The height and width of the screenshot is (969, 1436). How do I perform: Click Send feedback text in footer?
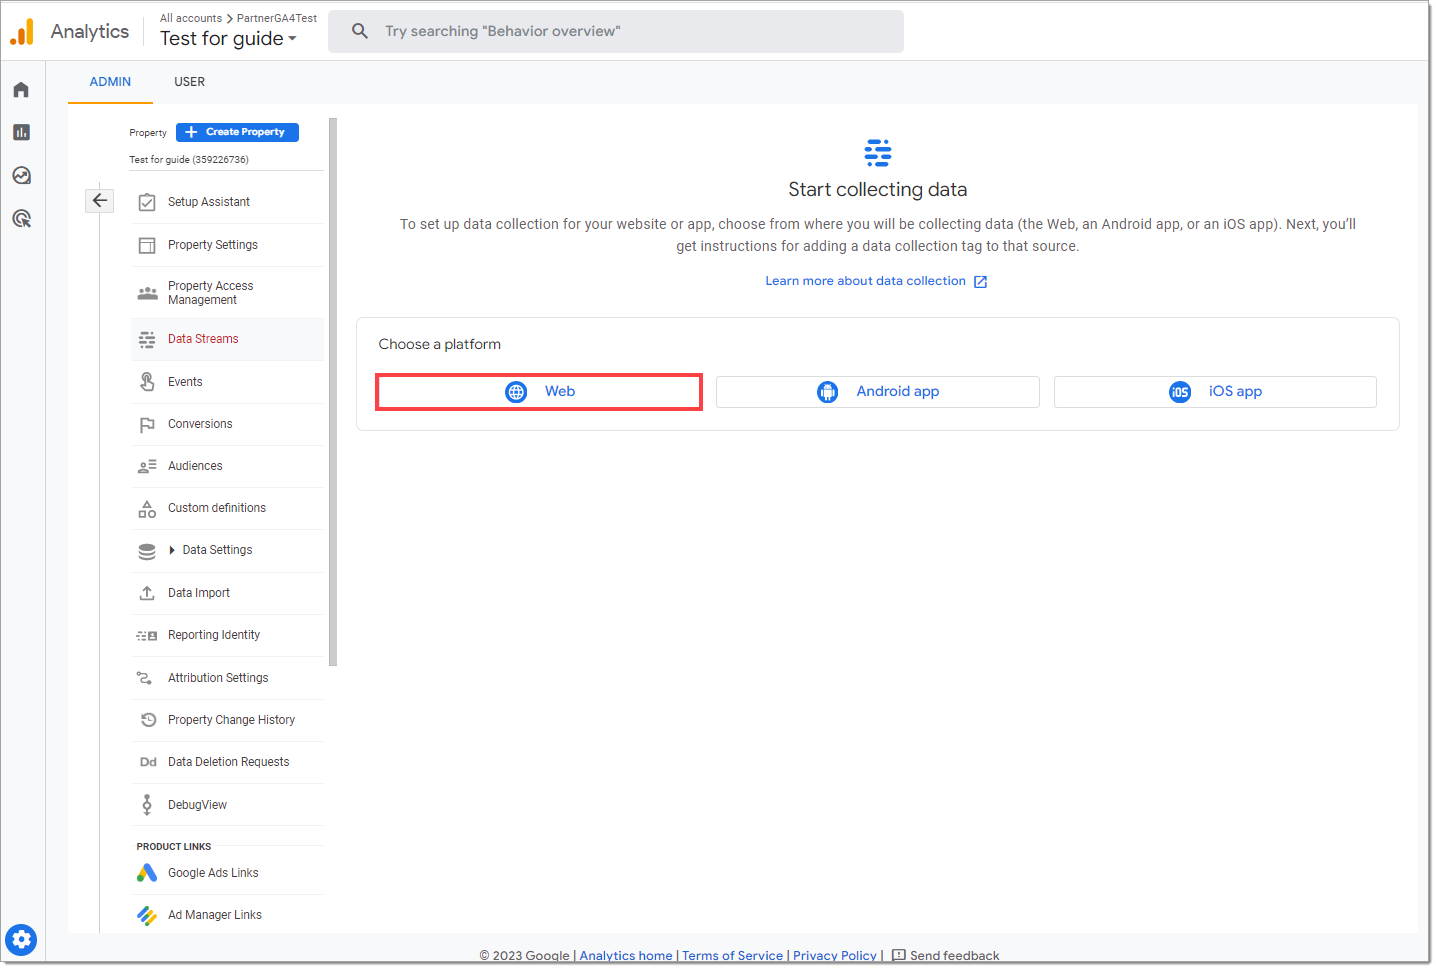(x=954, y=956)
